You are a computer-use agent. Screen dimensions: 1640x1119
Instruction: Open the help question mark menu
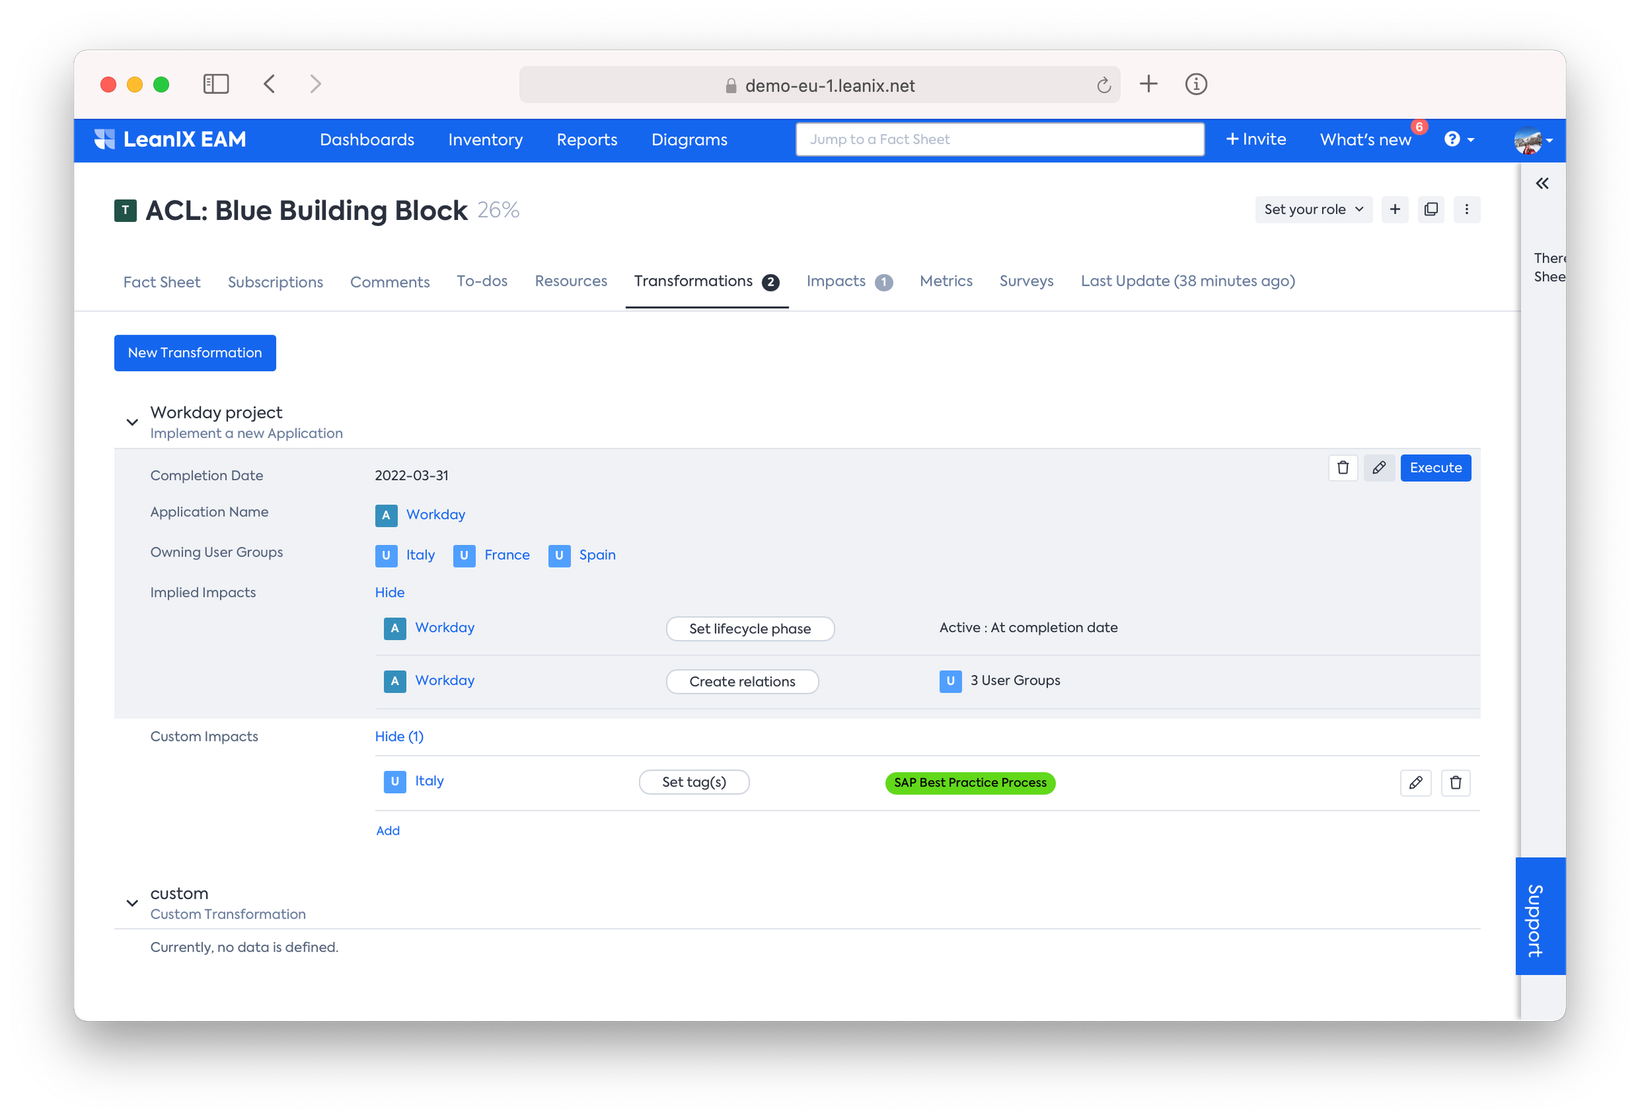[x=1459, y=139]
